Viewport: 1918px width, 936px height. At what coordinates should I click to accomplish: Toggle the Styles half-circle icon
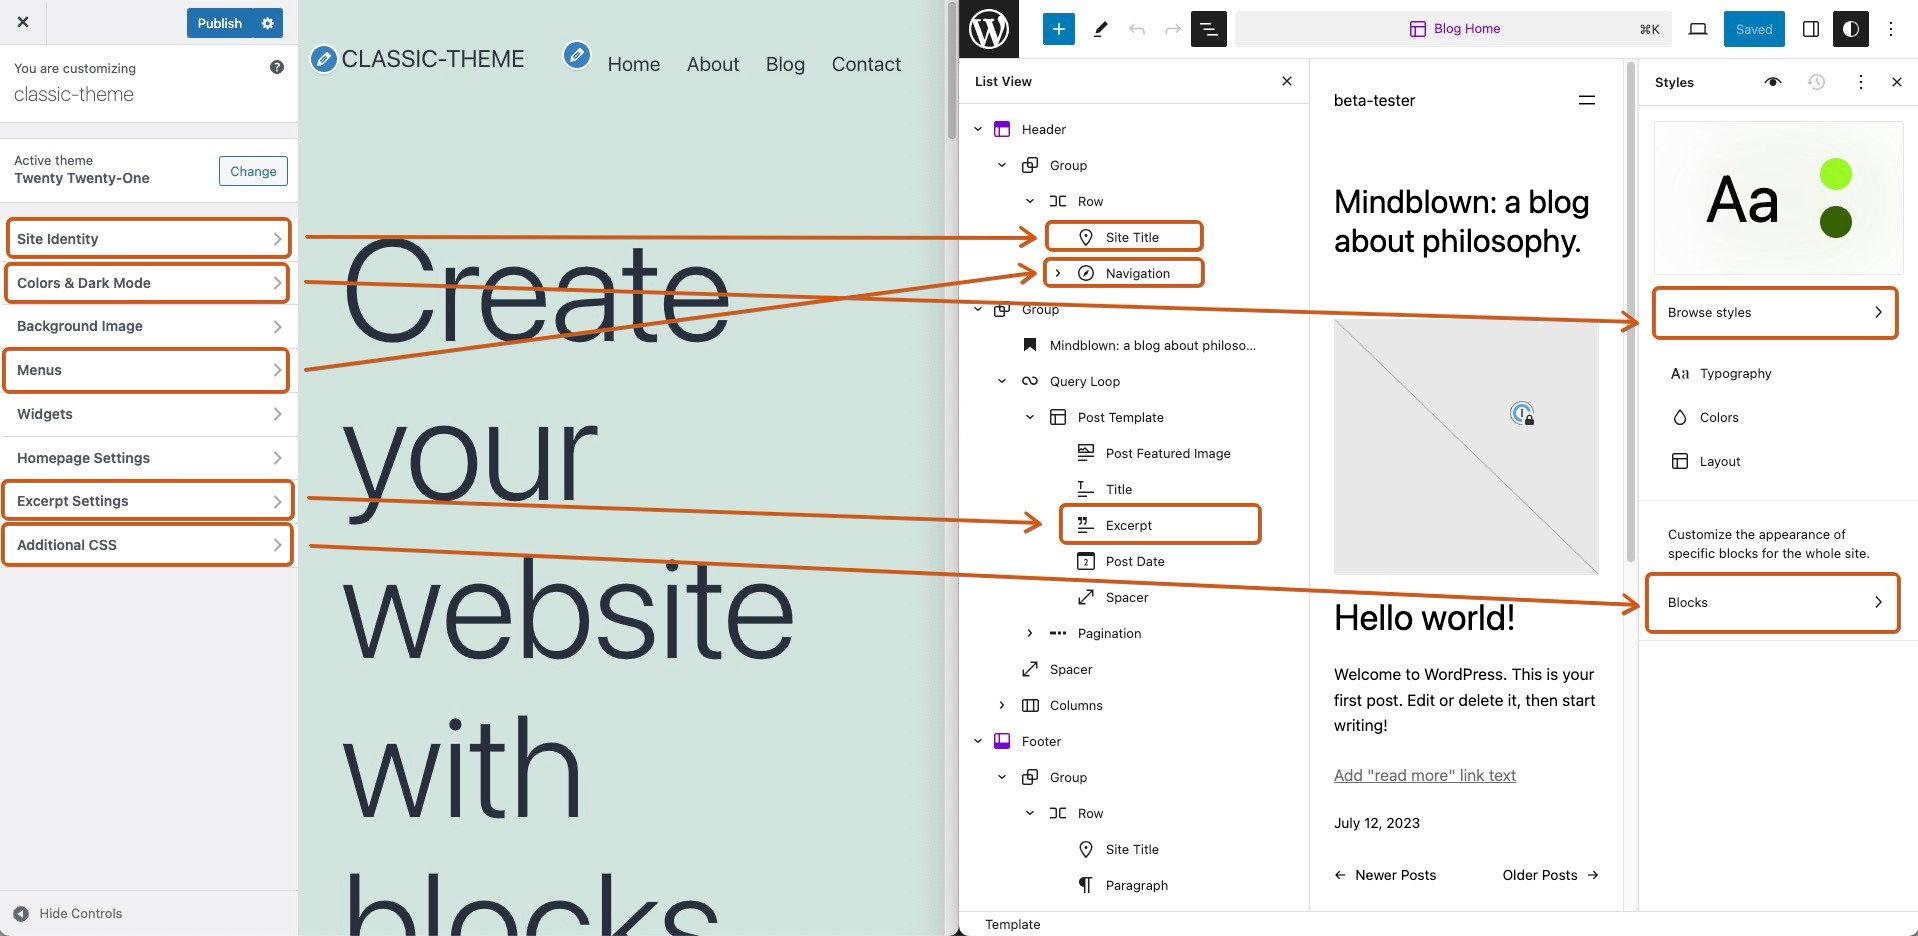click(x=1850, y=29)
